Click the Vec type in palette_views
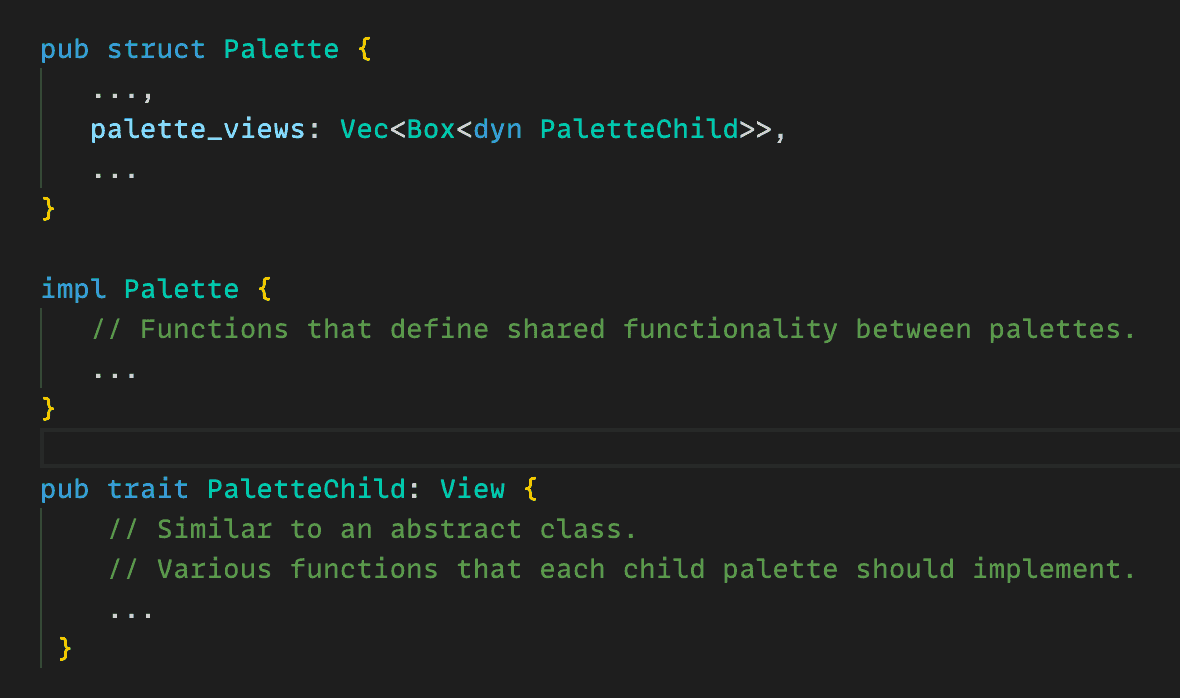 (364, 130)
